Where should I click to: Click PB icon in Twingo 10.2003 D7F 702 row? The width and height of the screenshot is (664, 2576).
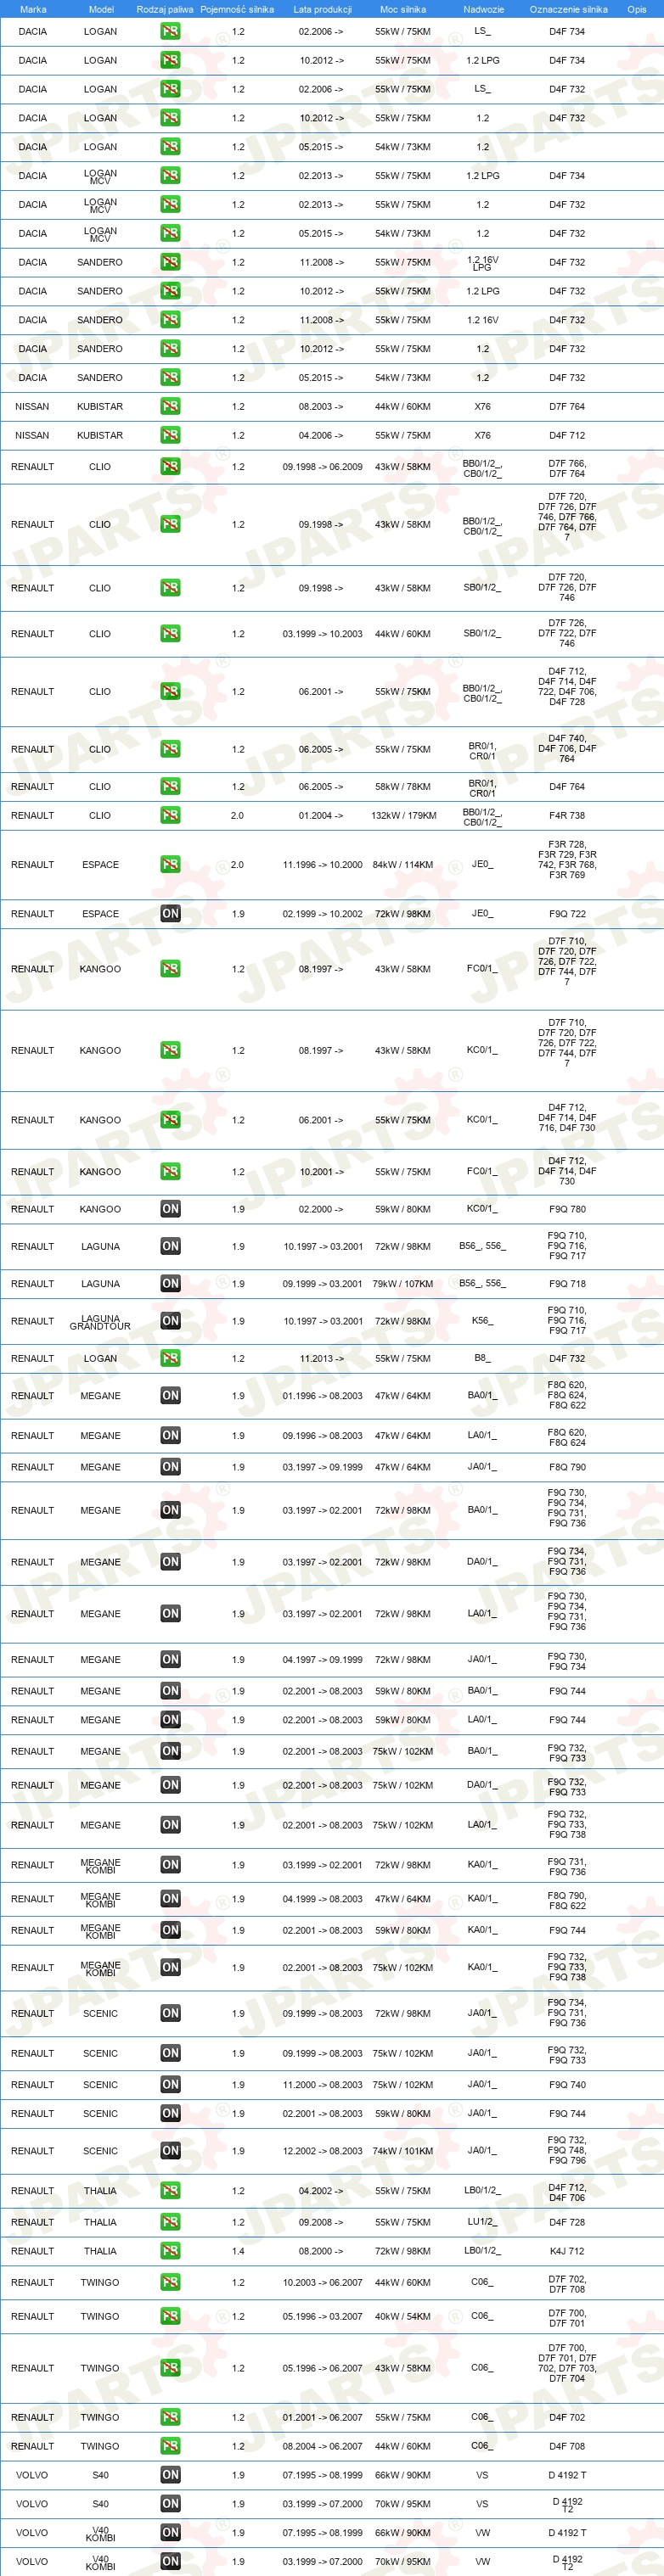click(x=170, y=2282)
